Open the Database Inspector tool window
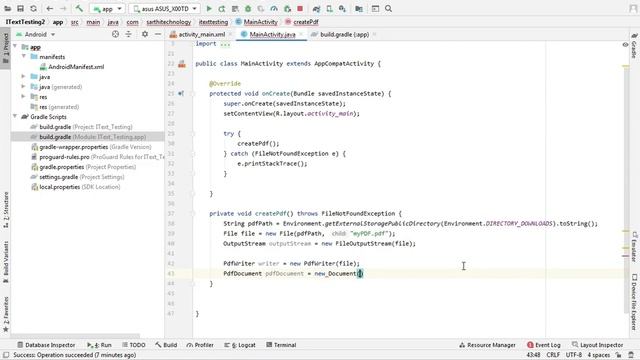Screen dimensions: 640x360 (46, 345)
